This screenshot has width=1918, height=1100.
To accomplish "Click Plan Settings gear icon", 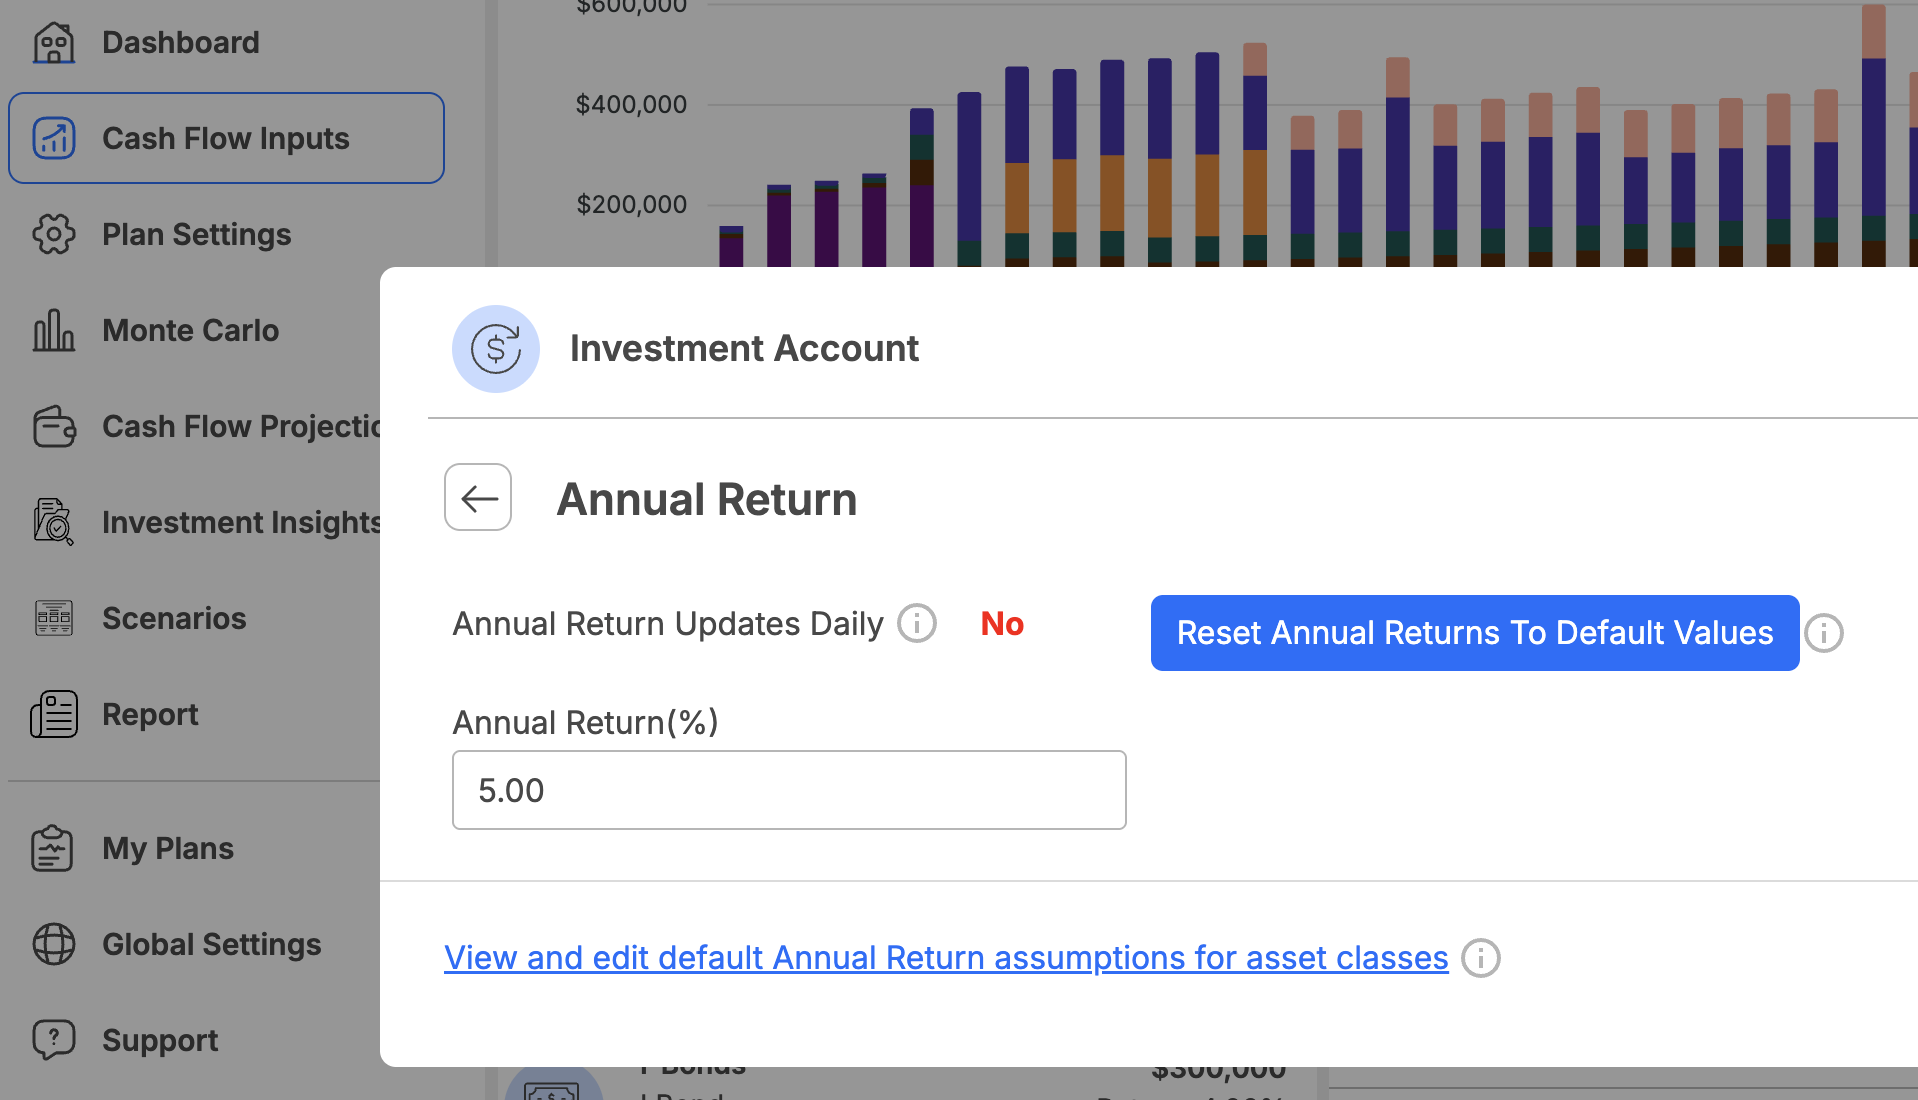I will click(x=54, y=234).
